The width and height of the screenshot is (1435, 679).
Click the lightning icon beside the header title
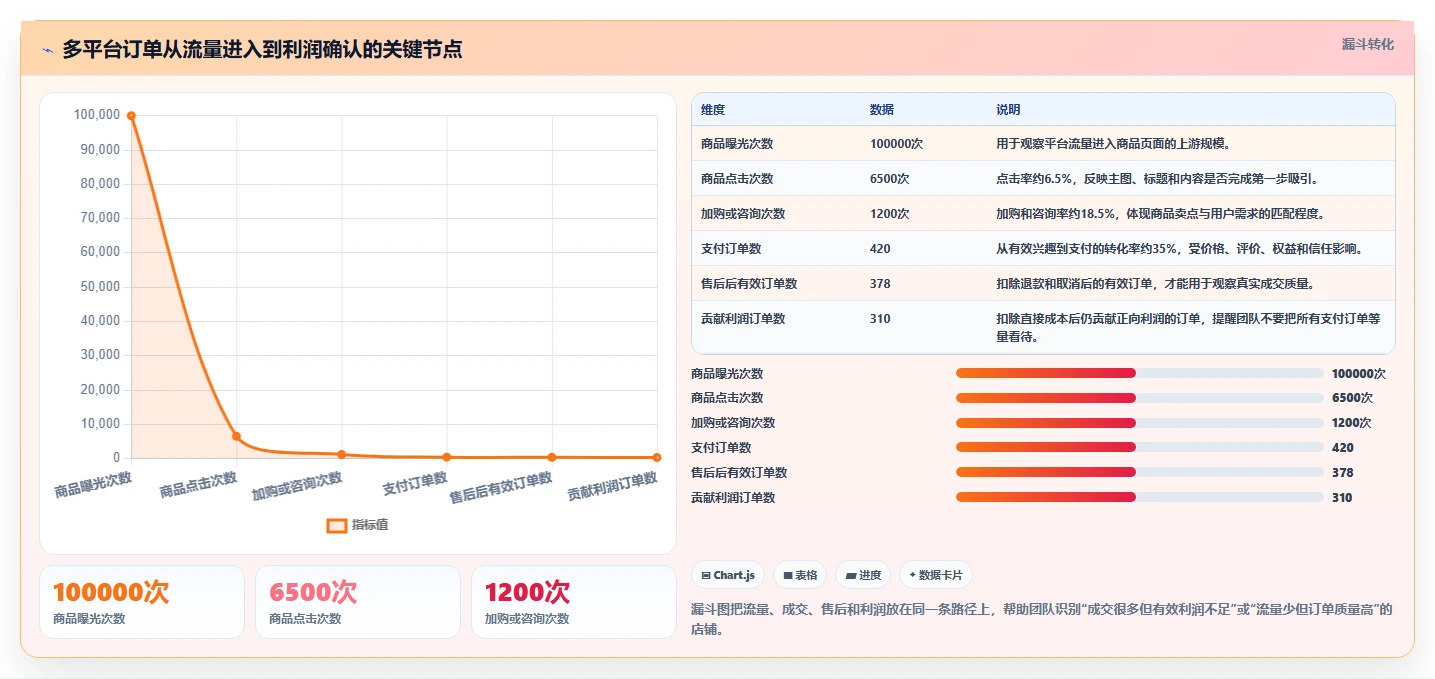47,50
